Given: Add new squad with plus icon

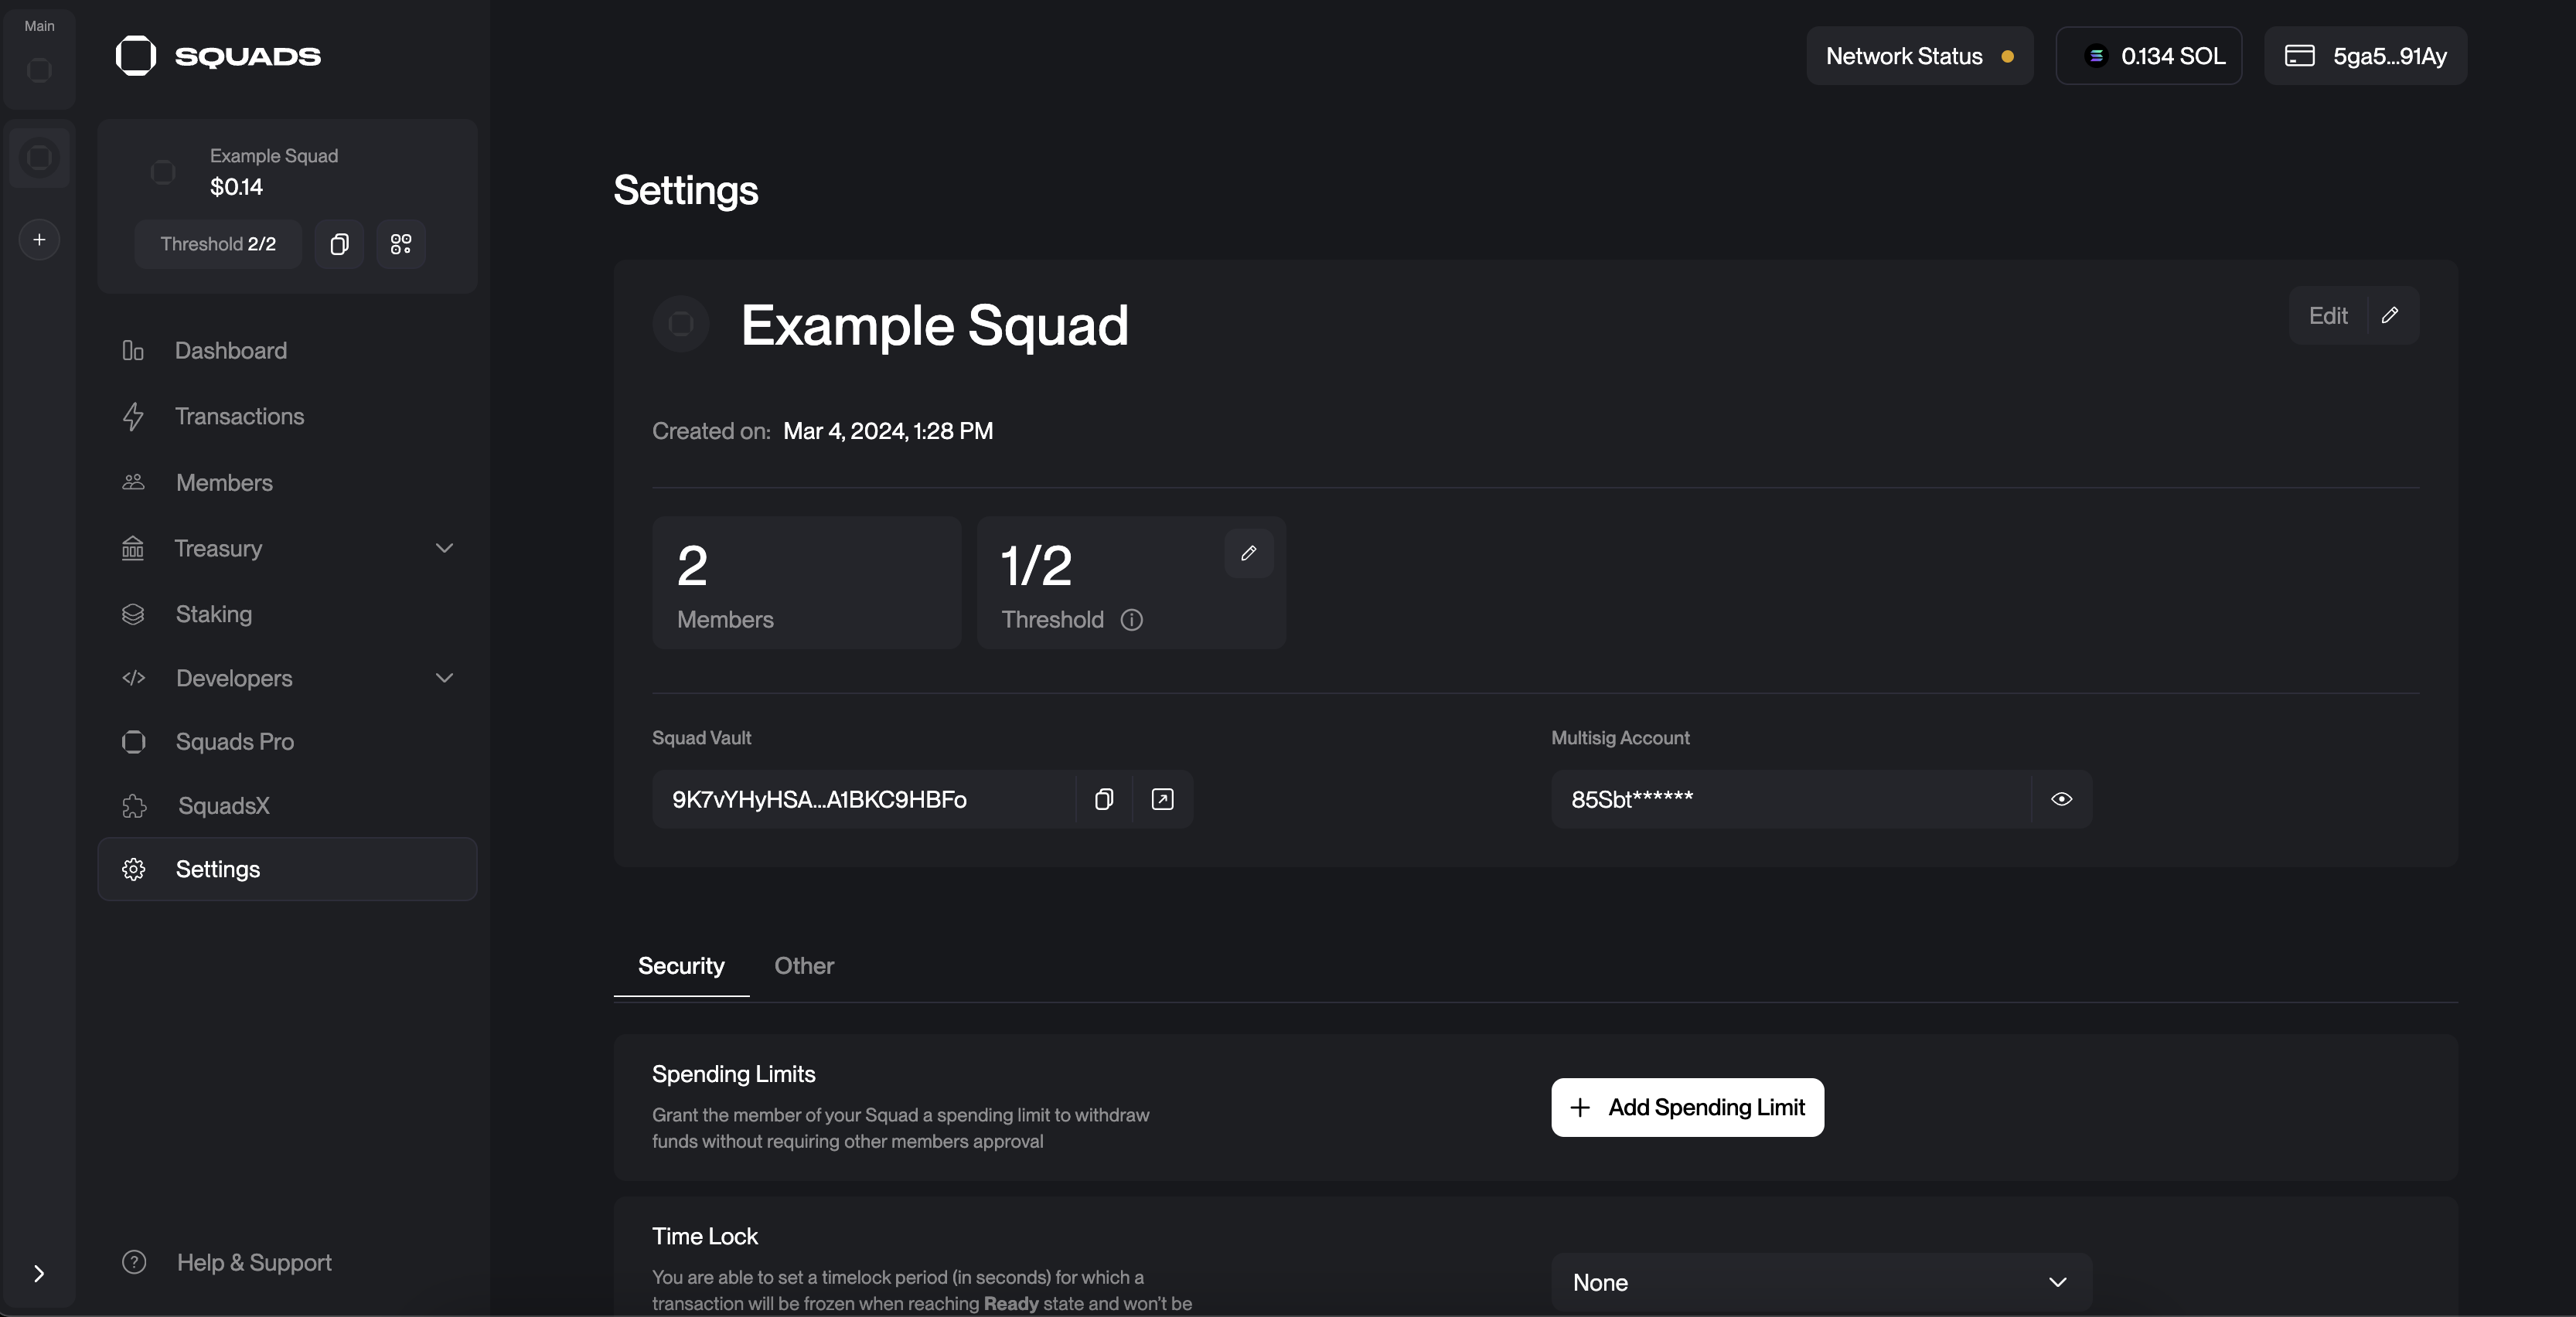Looking at the screenshot, I should click(39, 240).
